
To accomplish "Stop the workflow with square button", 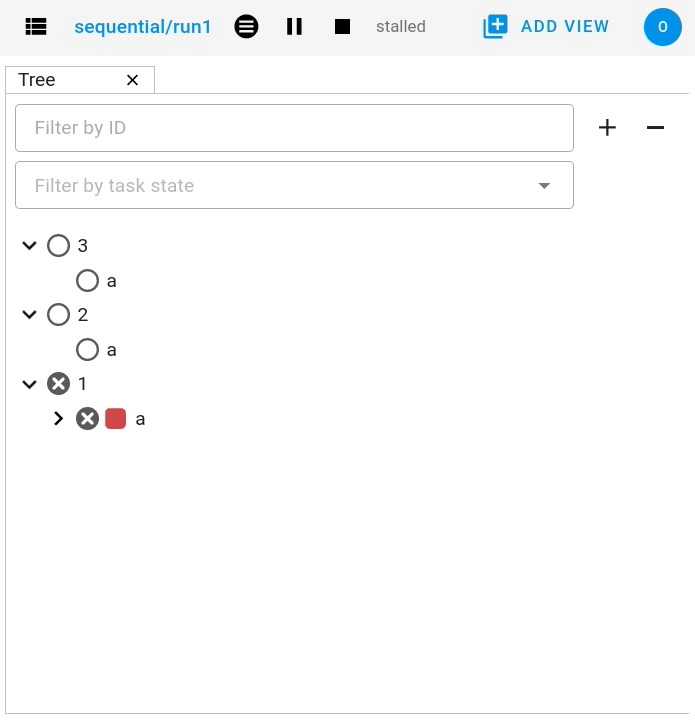I will click(x=342, y=27).
